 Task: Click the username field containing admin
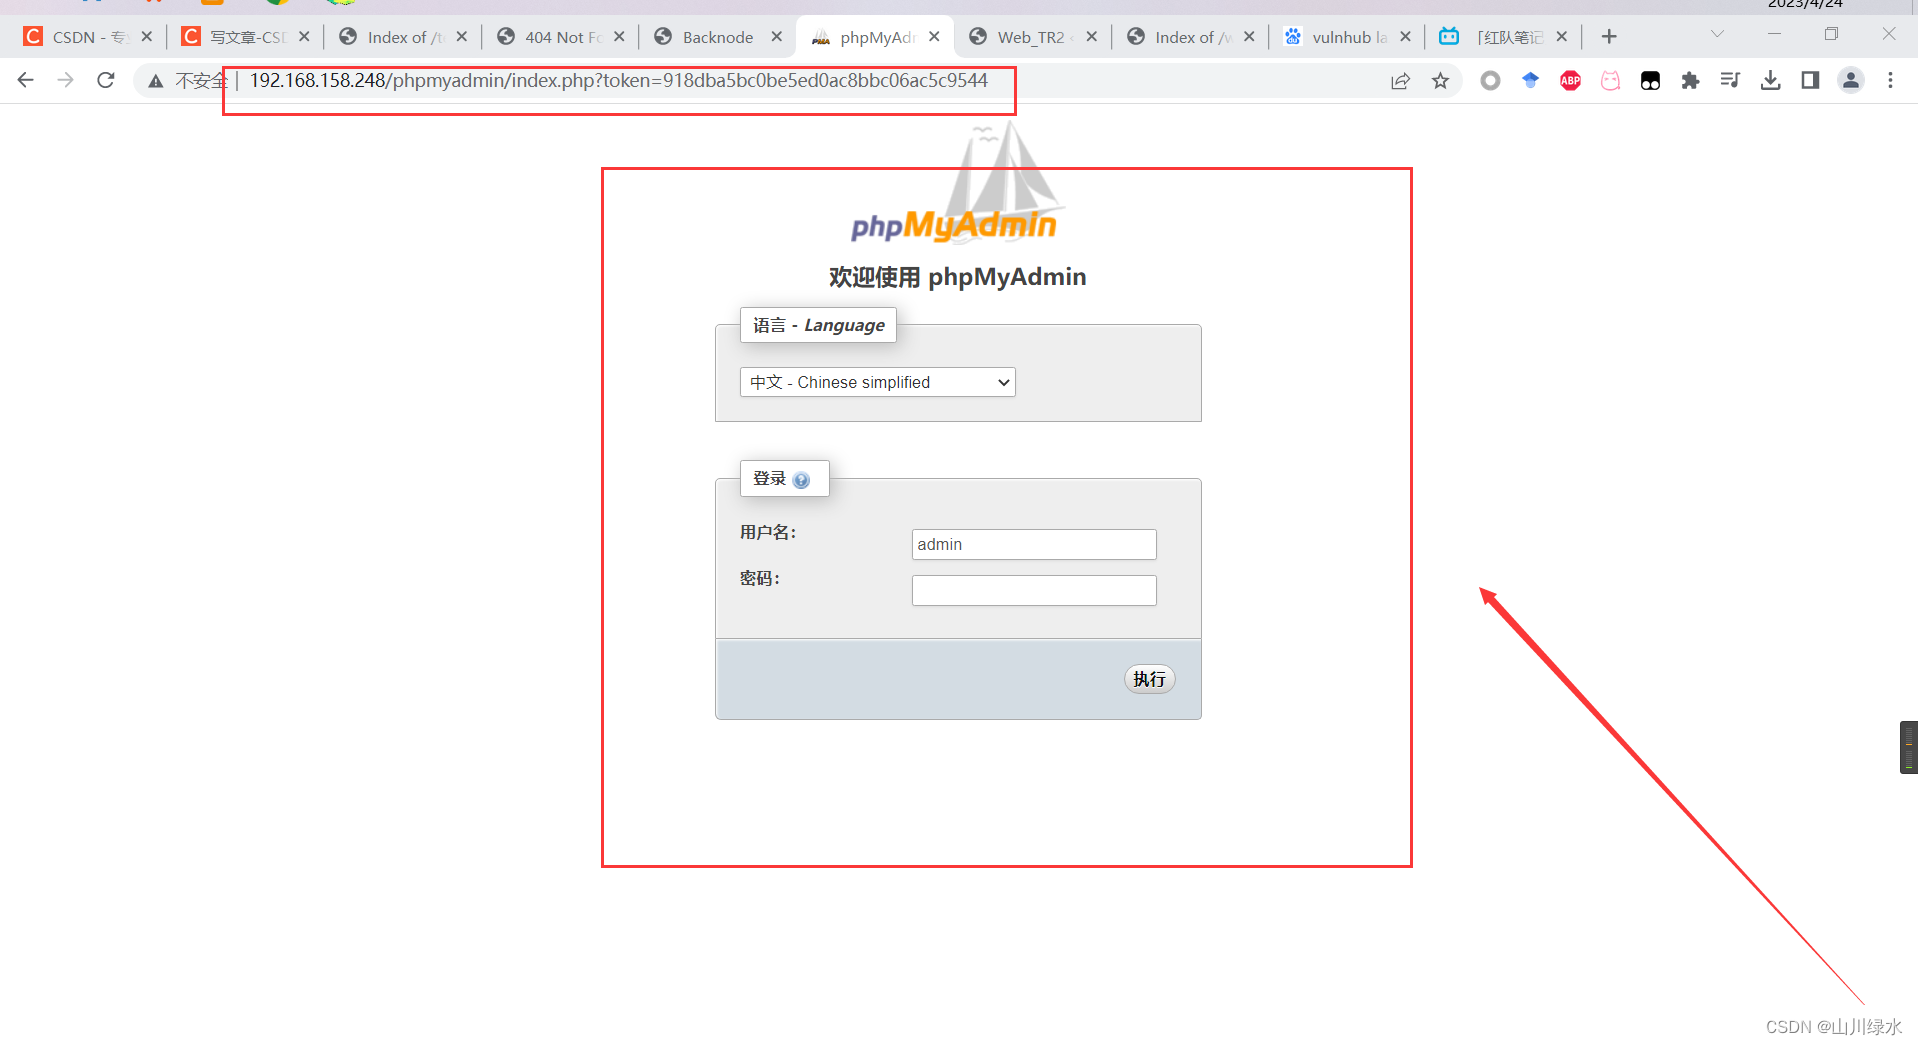click(1034, 544)
